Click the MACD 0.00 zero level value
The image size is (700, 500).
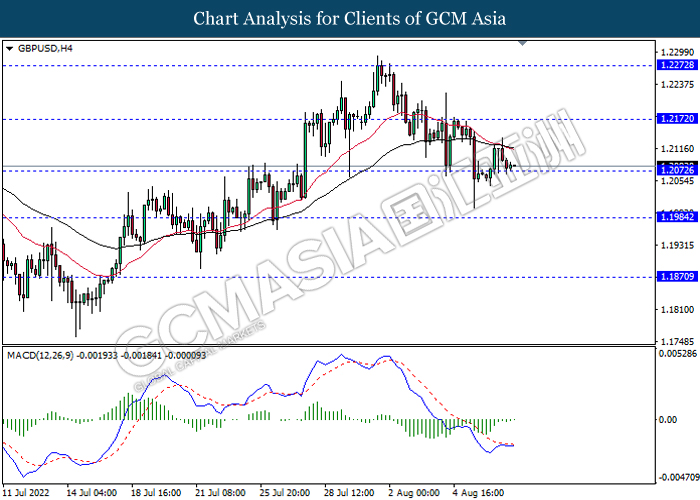pos(668,420)
